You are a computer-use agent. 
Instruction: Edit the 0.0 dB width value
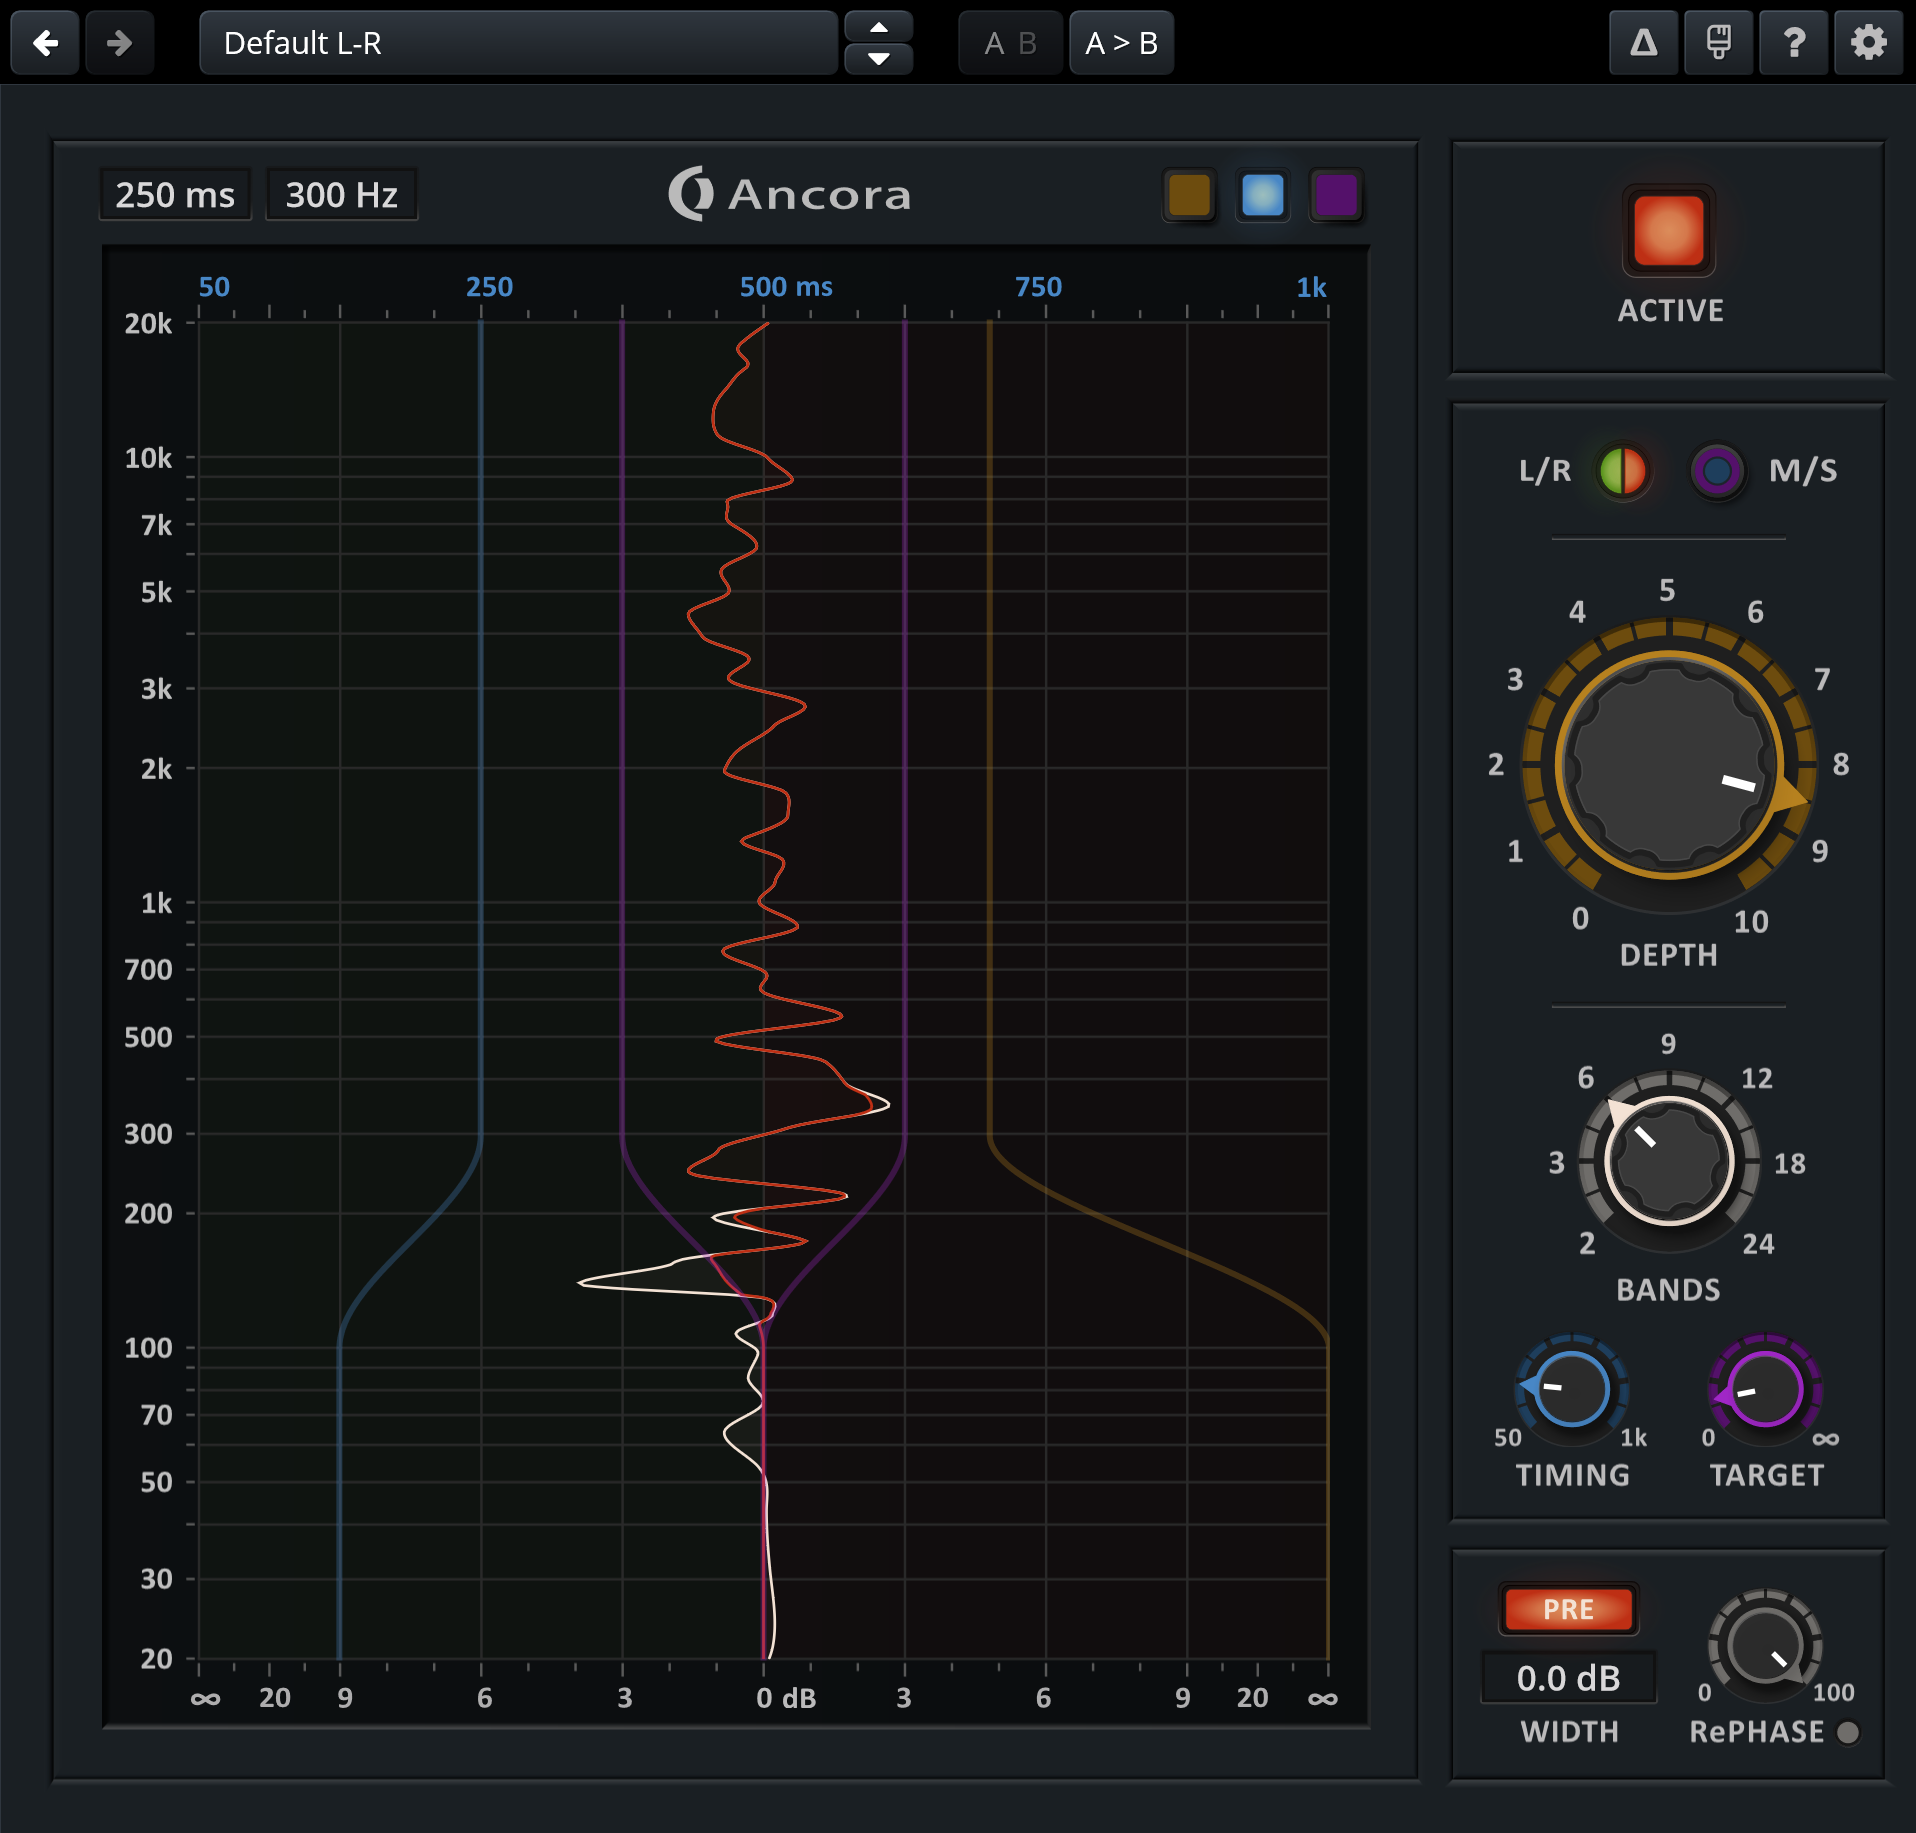1568,1678
